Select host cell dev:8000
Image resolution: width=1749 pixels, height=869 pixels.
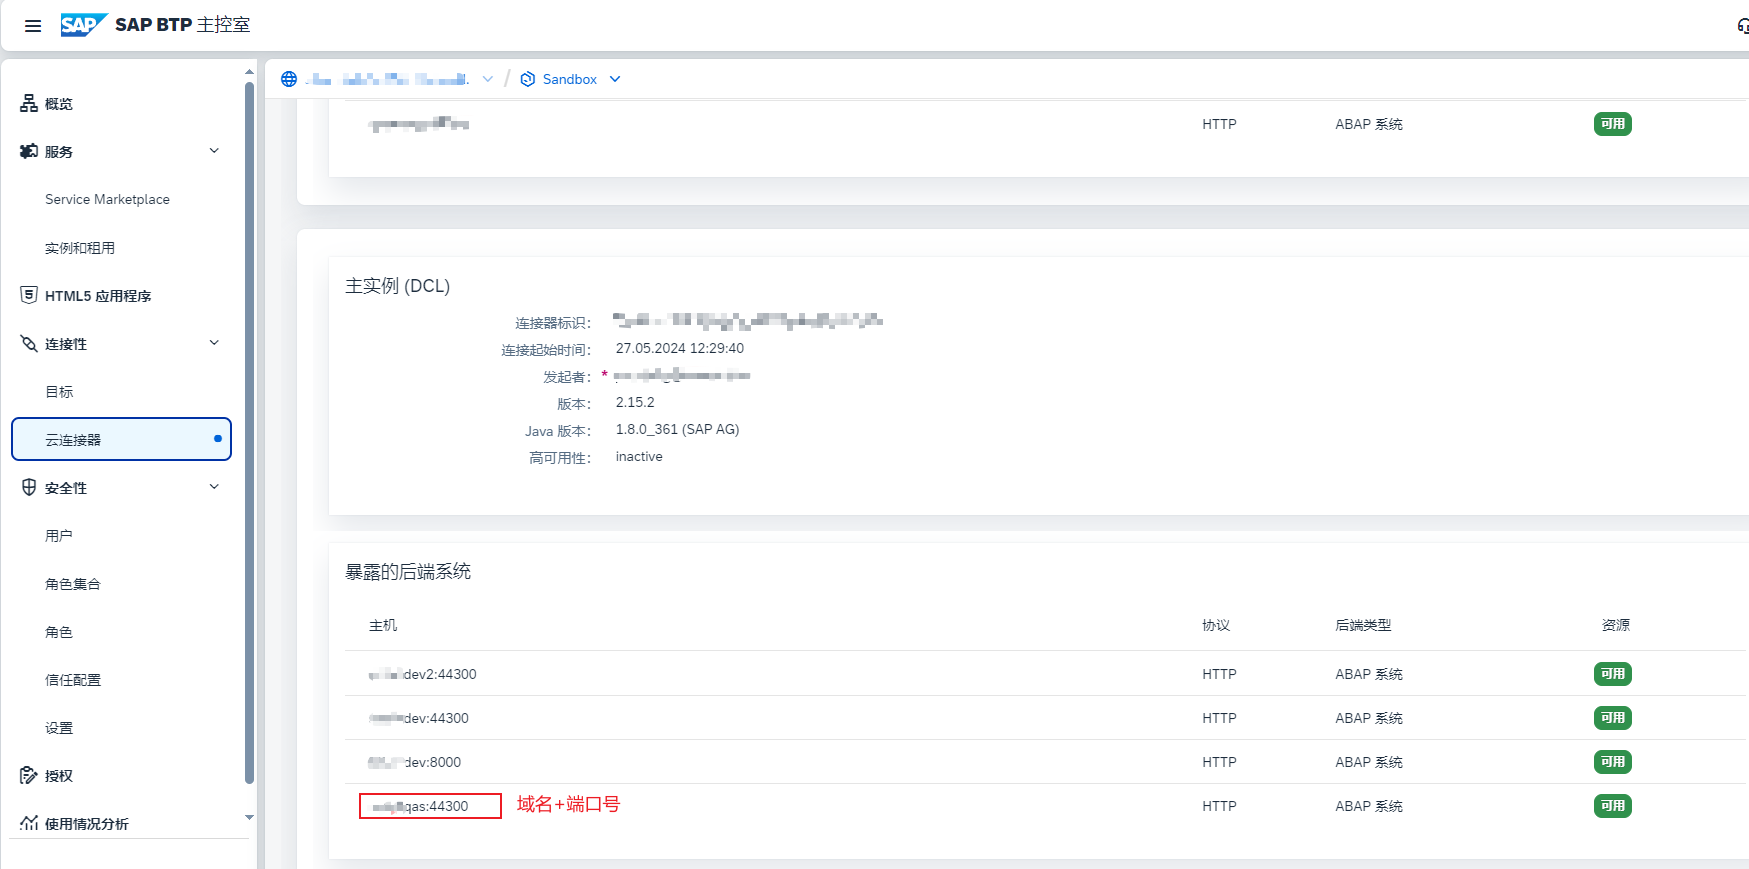pyautogui.click(x=414, y=762)
